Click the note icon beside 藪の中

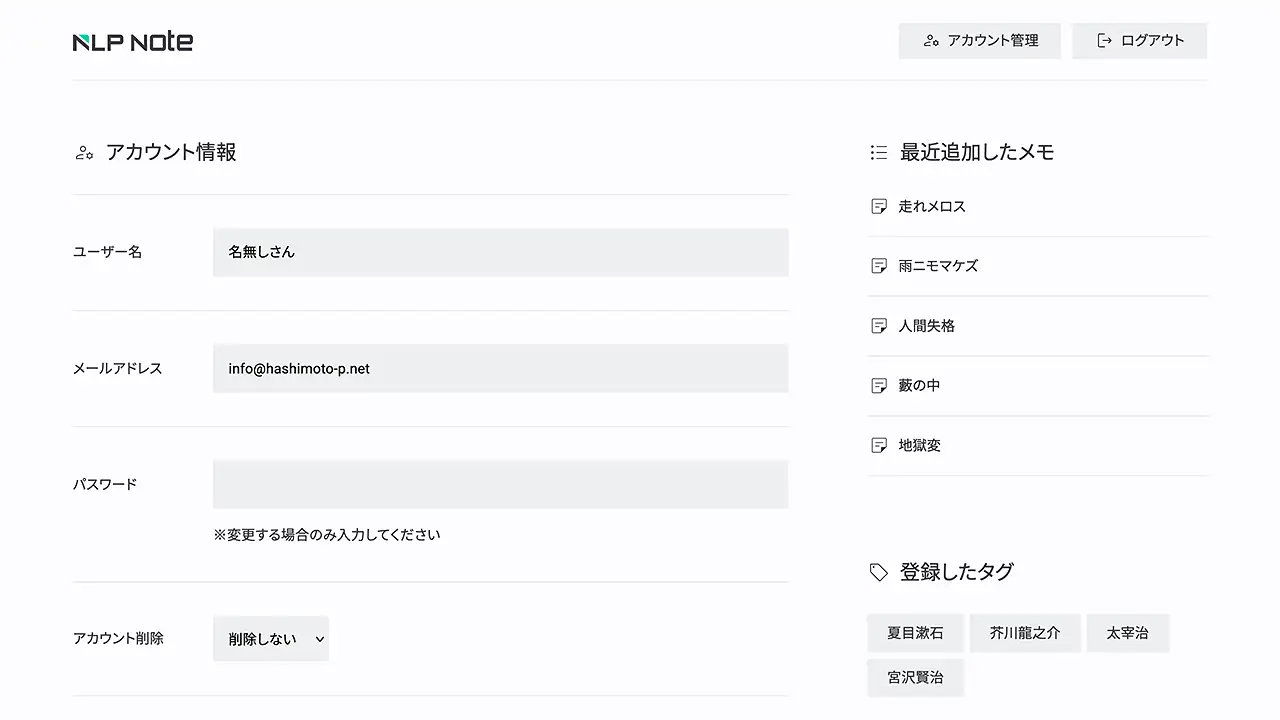click(879, 385)
